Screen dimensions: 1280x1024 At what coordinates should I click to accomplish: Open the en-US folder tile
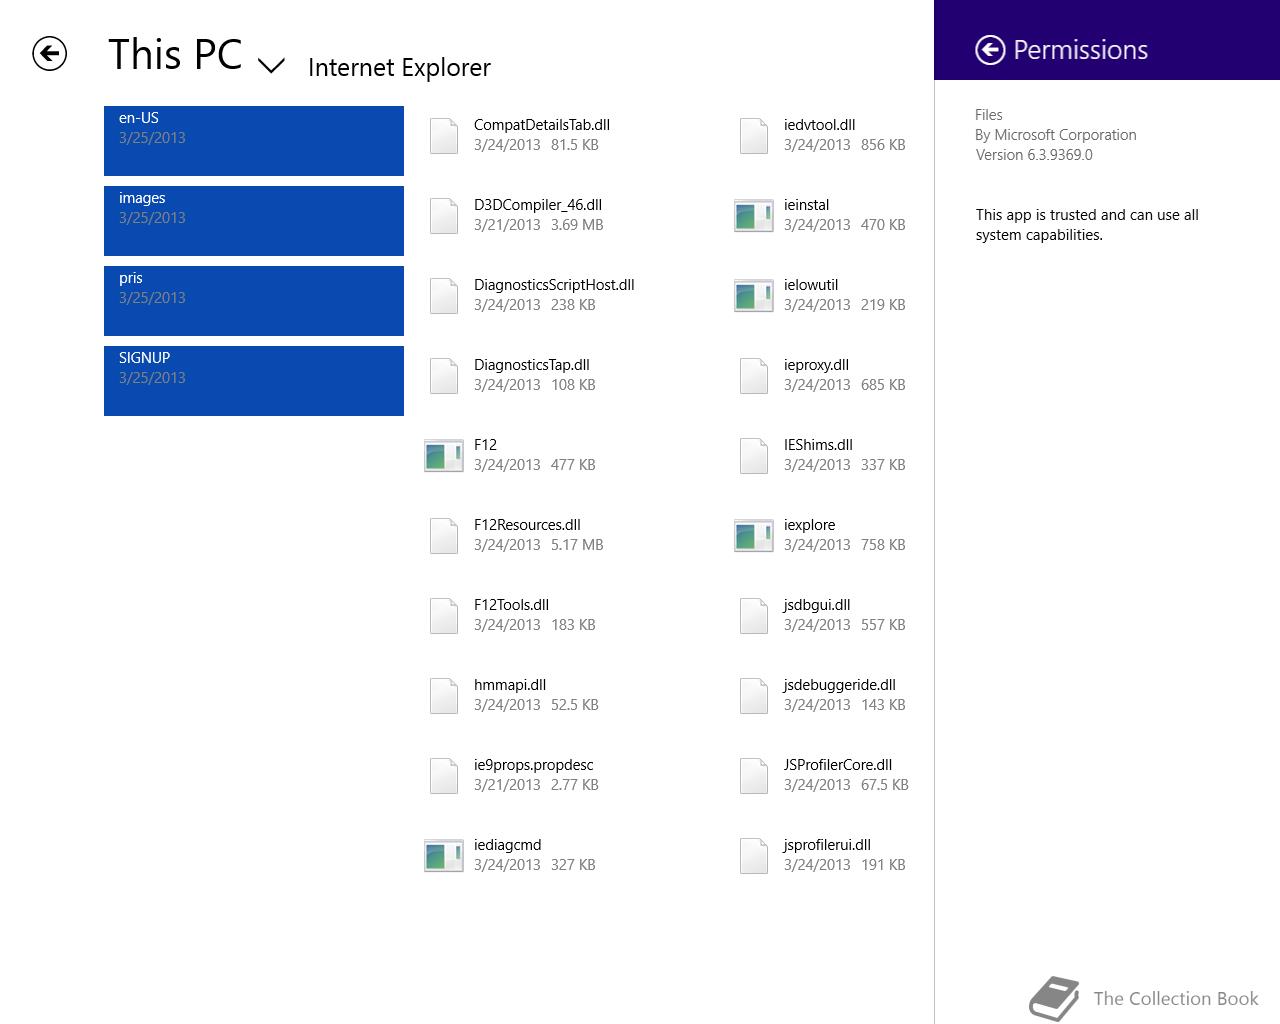point(254,141)
